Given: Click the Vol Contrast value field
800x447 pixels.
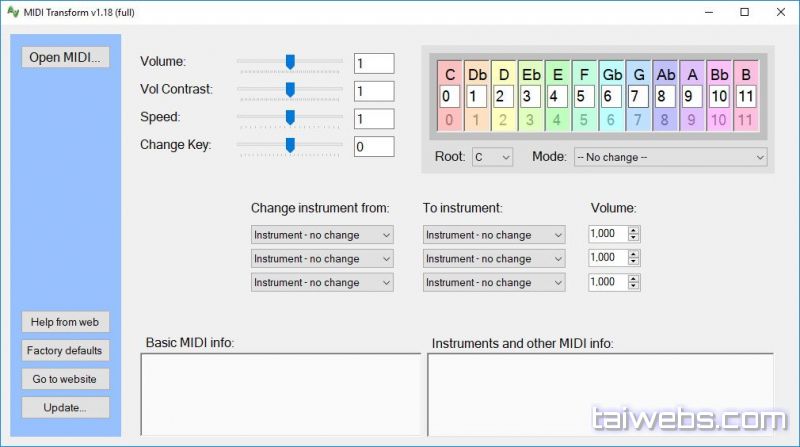Looking at the screenshot, I should click(374, 91).
